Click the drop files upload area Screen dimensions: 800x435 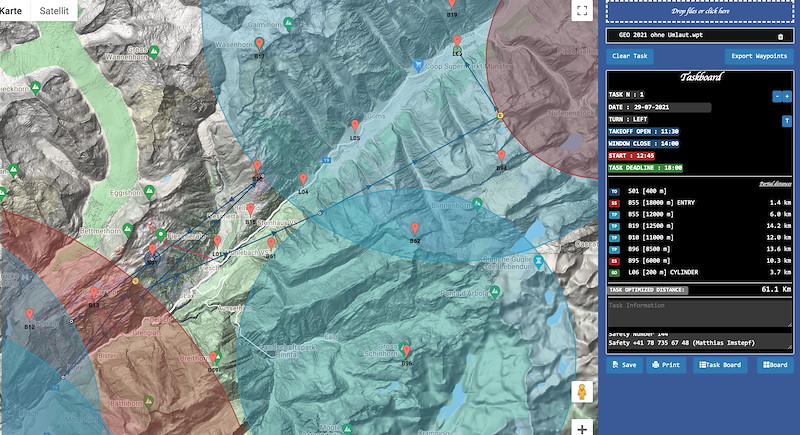pos(700,11)
